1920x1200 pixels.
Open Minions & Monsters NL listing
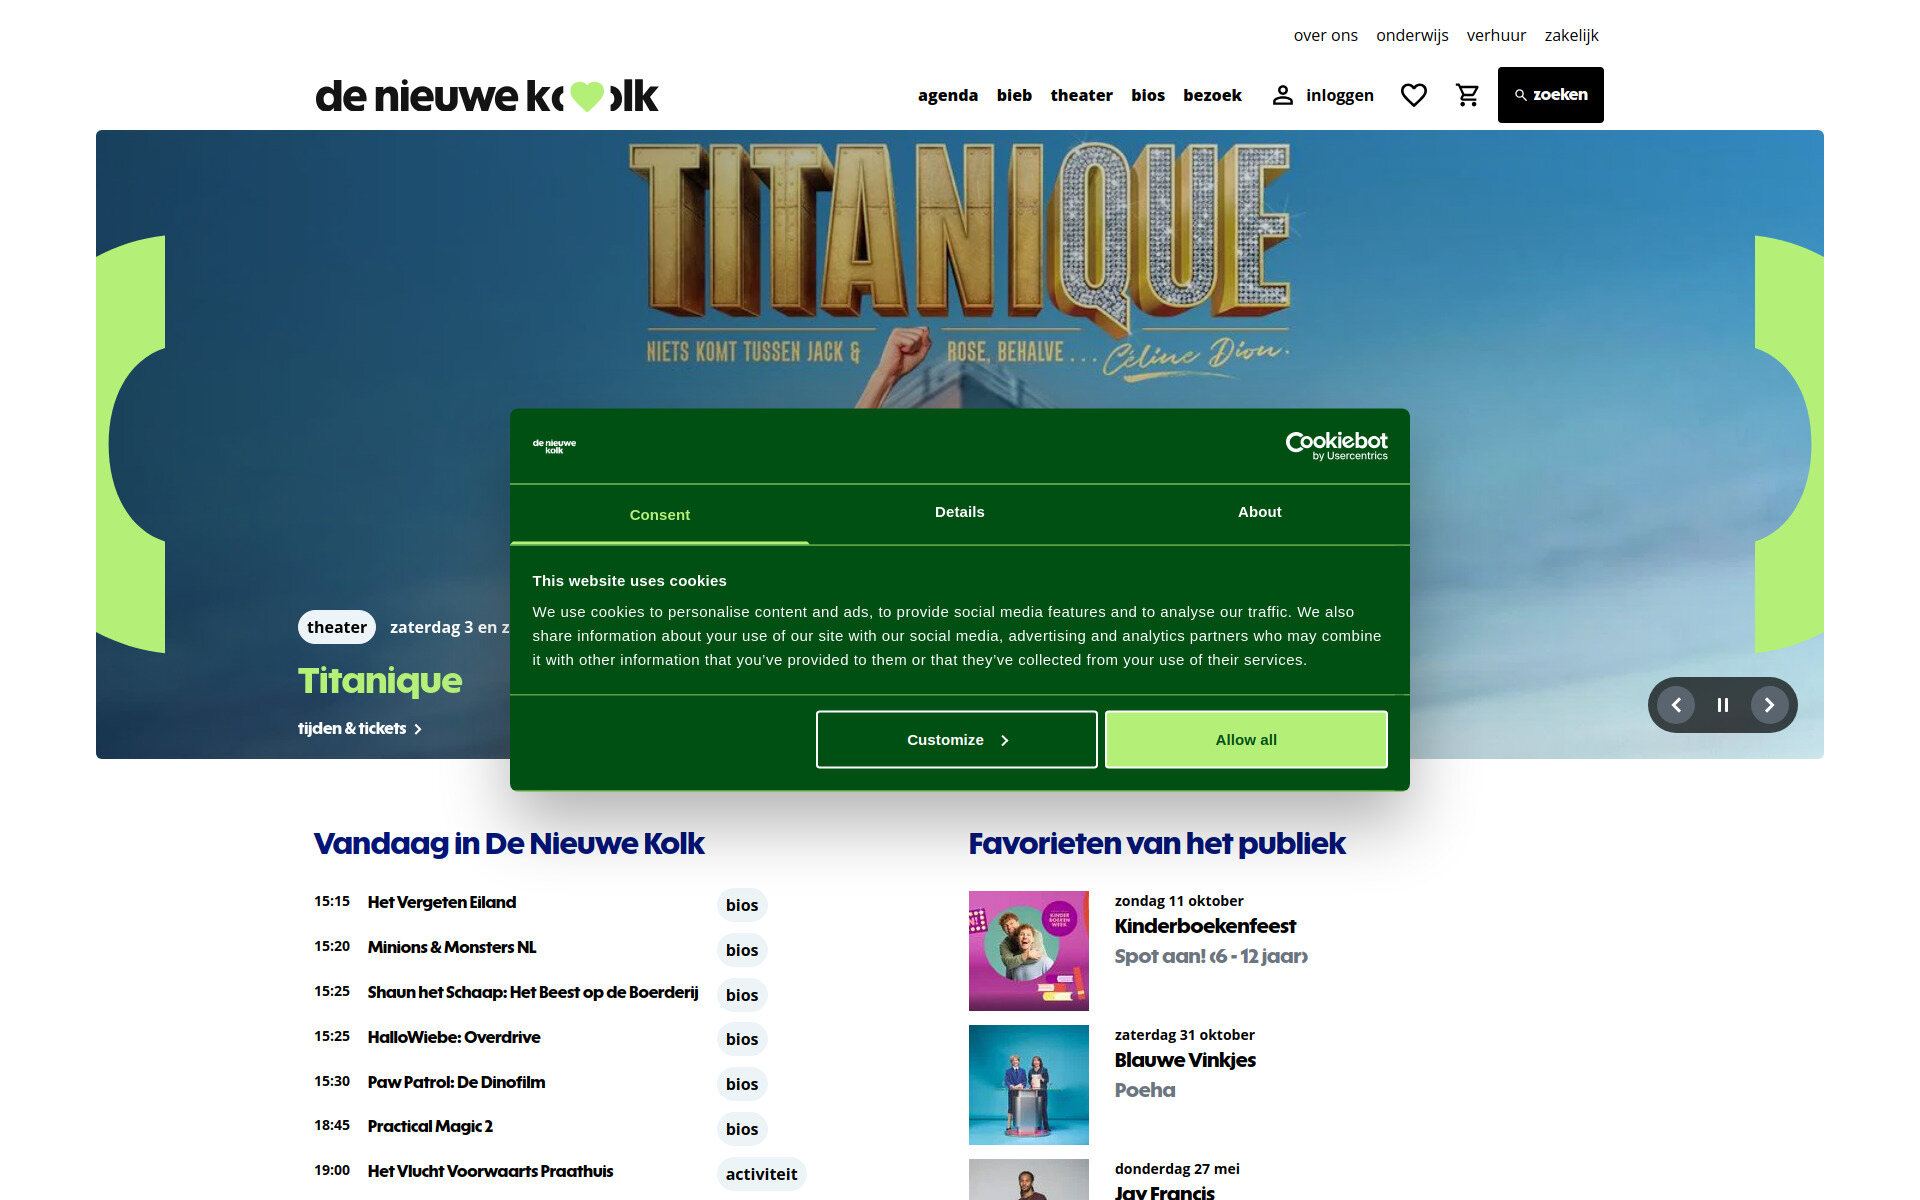pyautogui.click(x=452, y=947)
